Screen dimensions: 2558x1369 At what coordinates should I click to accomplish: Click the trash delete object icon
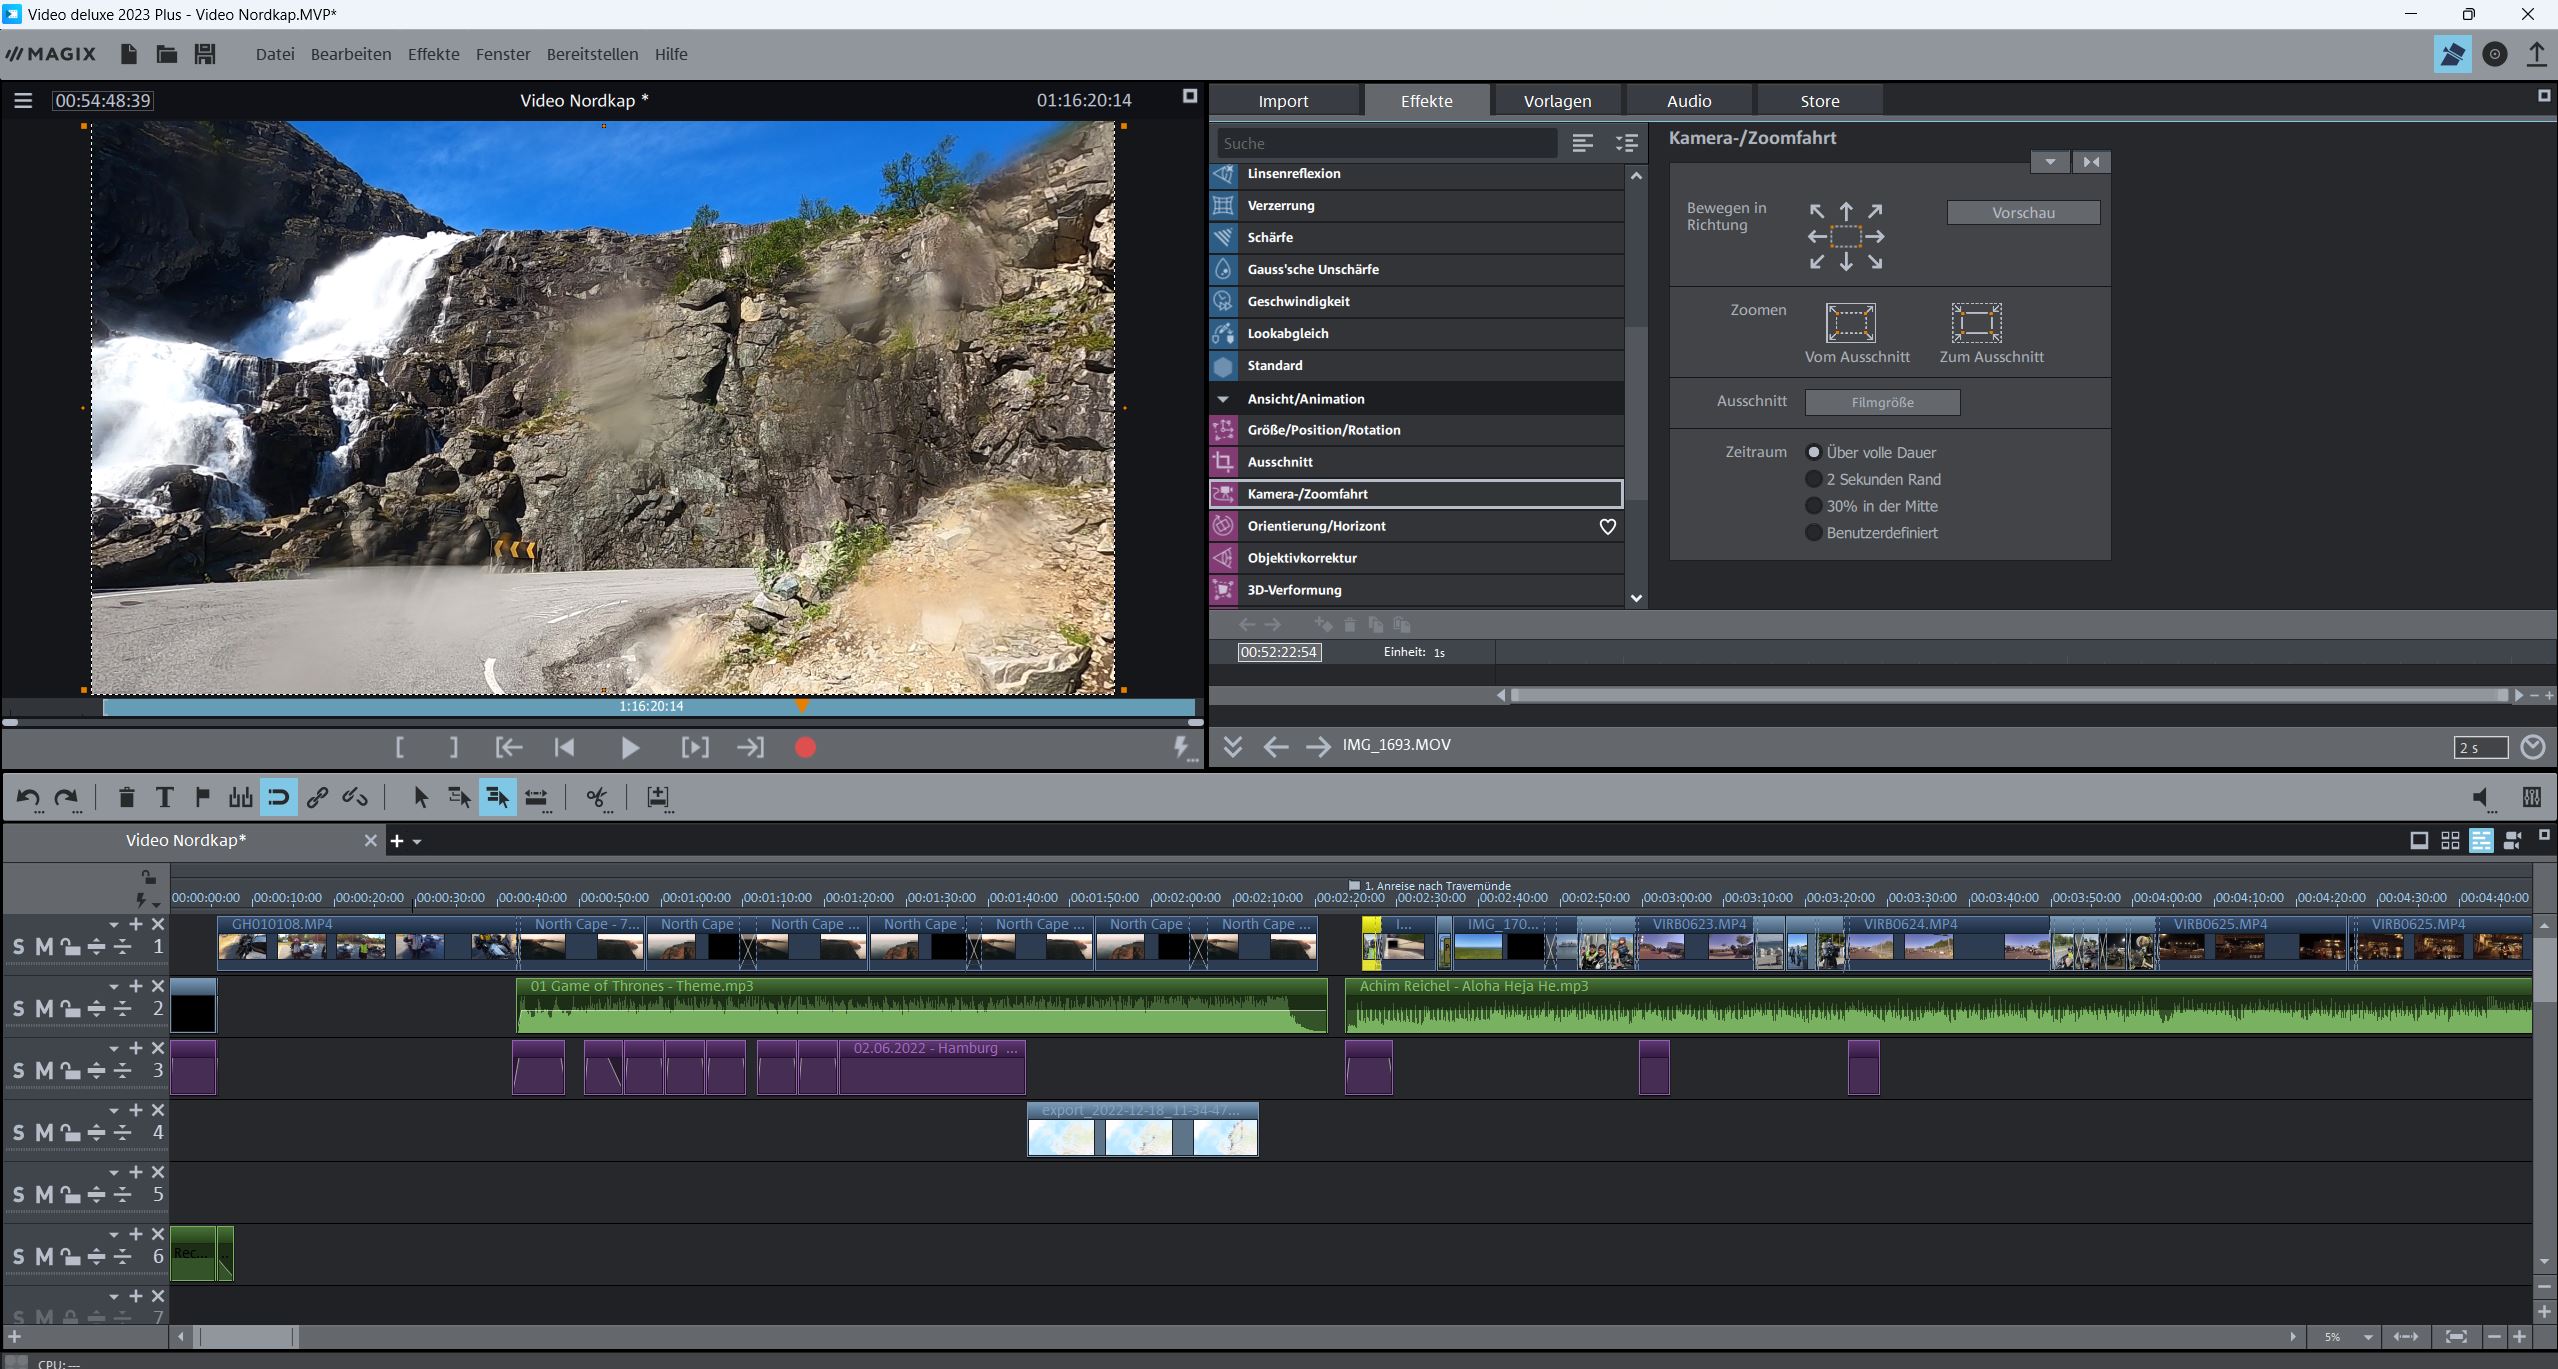[x=126, y=797]
